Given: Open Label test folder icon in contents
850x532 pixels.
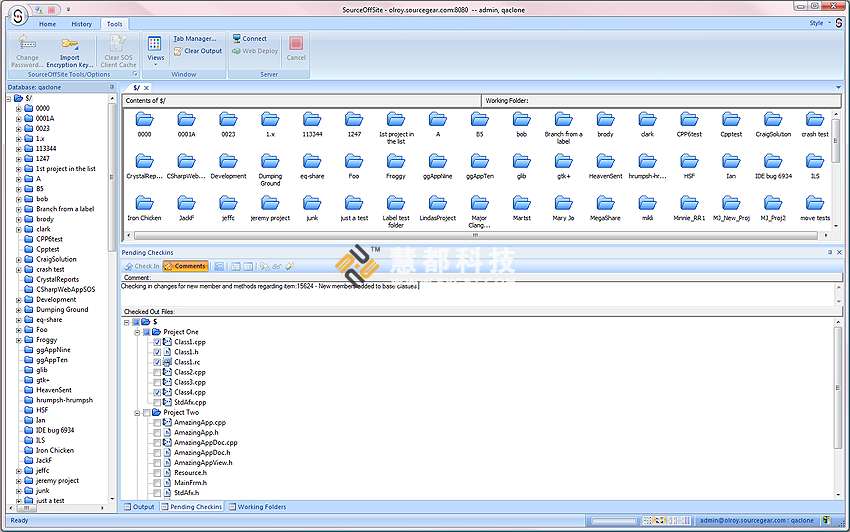Looking at the screenshot, I should click(x=396, y=203).
